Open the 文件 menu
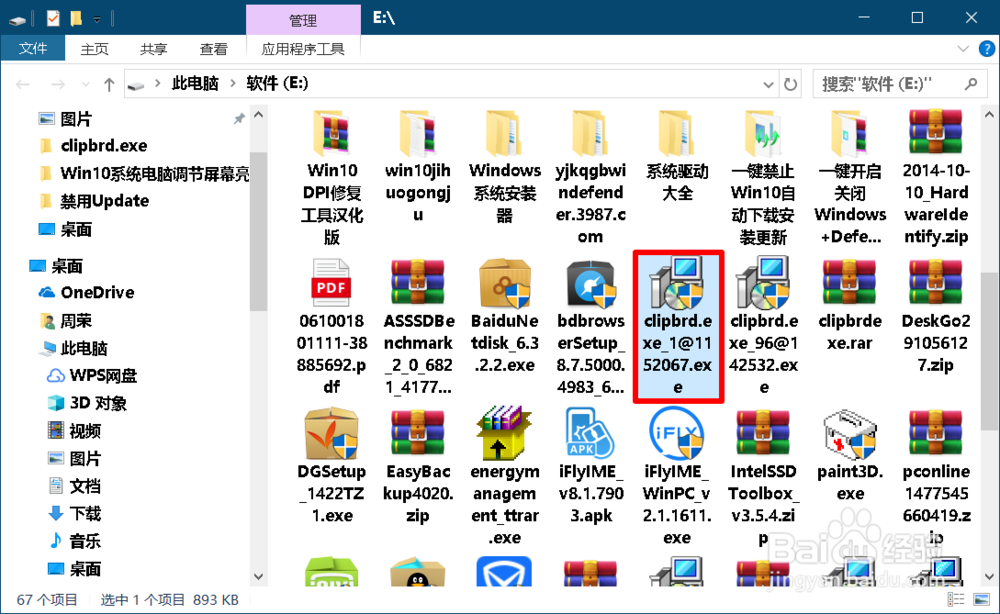The image size is (1000, 614). pos(33,48)
